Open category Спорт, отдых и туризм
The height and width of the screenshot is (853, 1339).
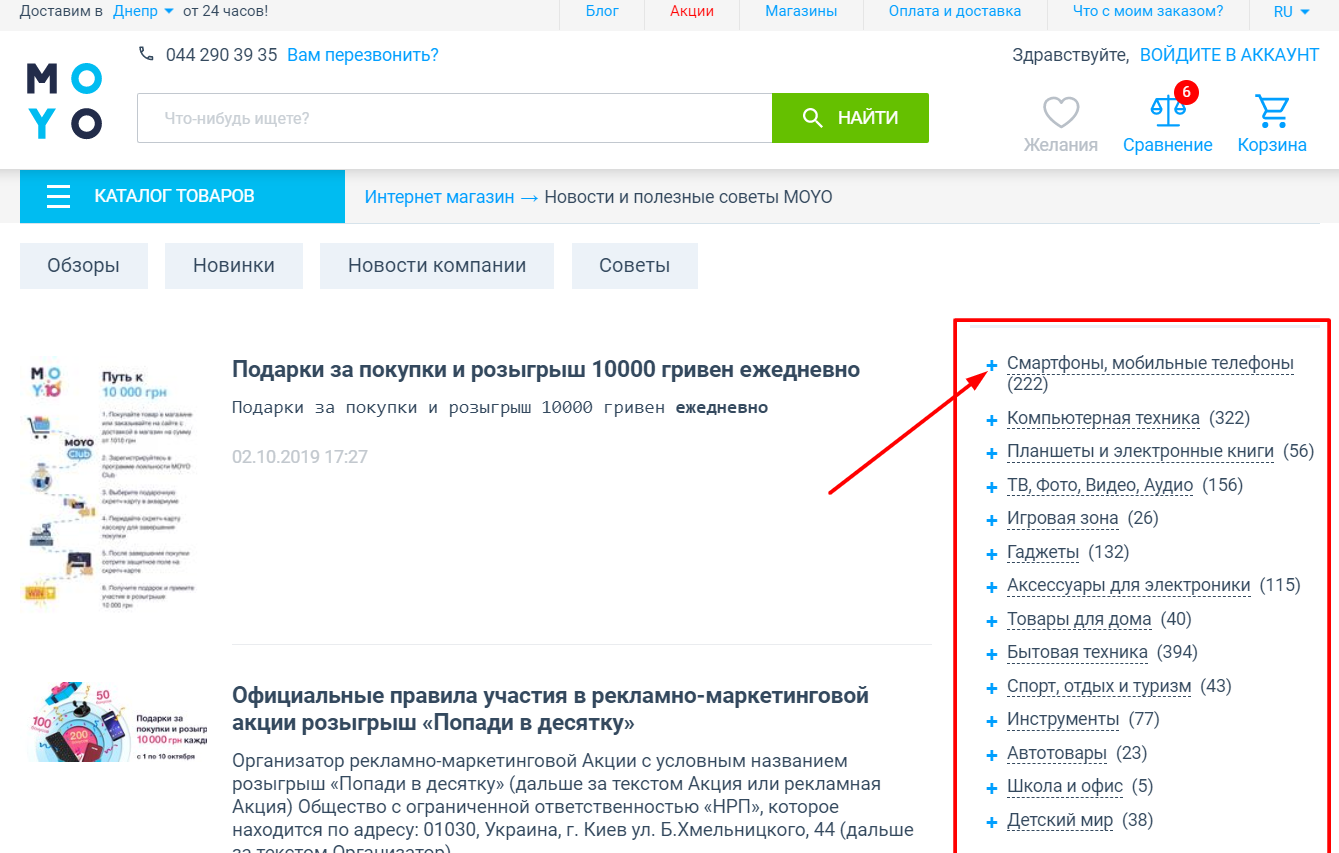[1099, 686]
